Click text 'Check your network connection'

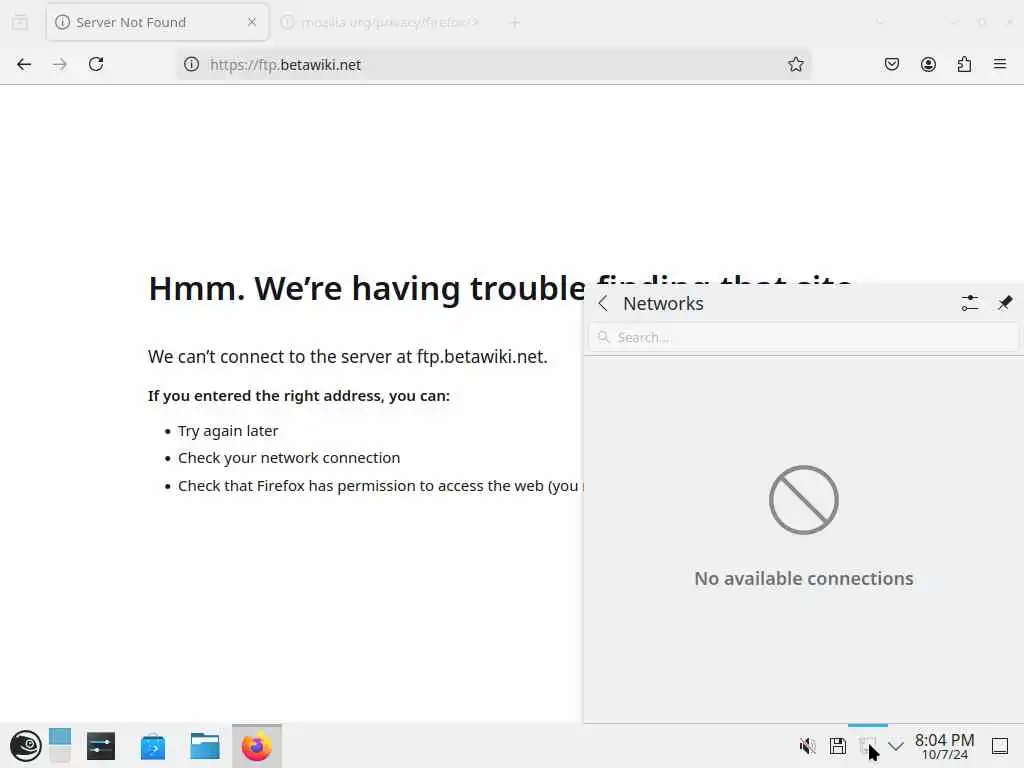pyautogui.click(x=289, y=458)
